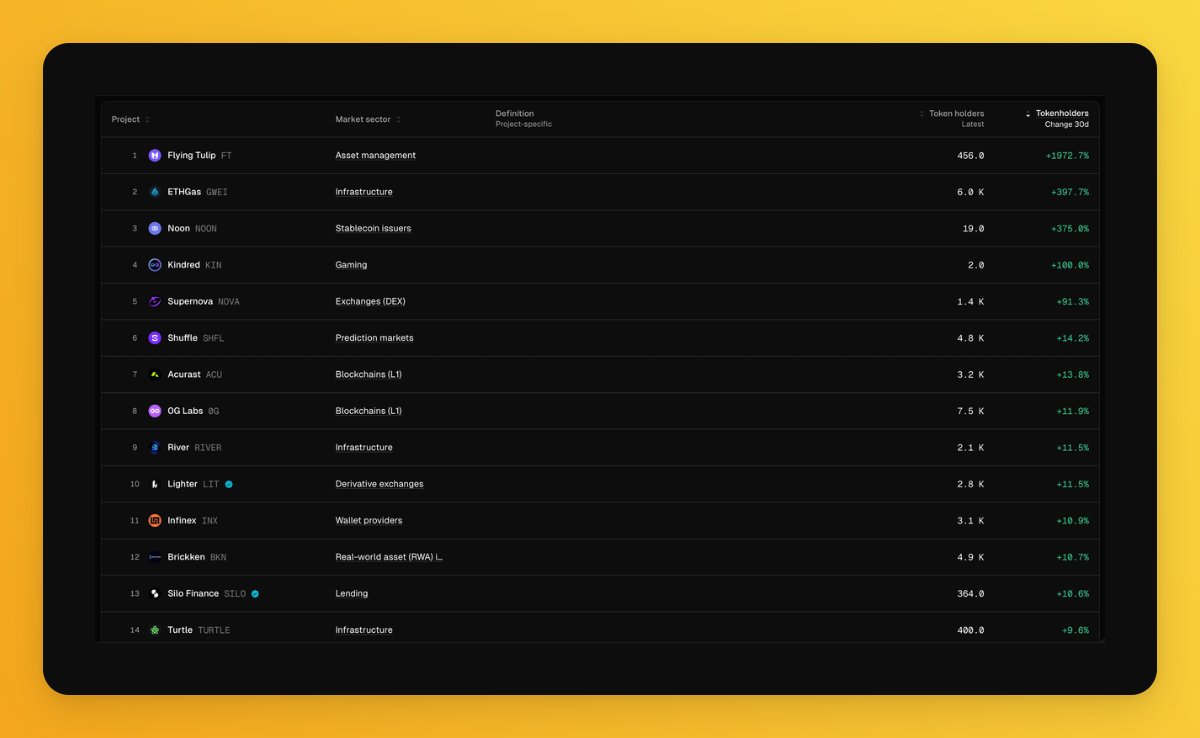Click the Silo Finance project logo icon

pos(155,593)
